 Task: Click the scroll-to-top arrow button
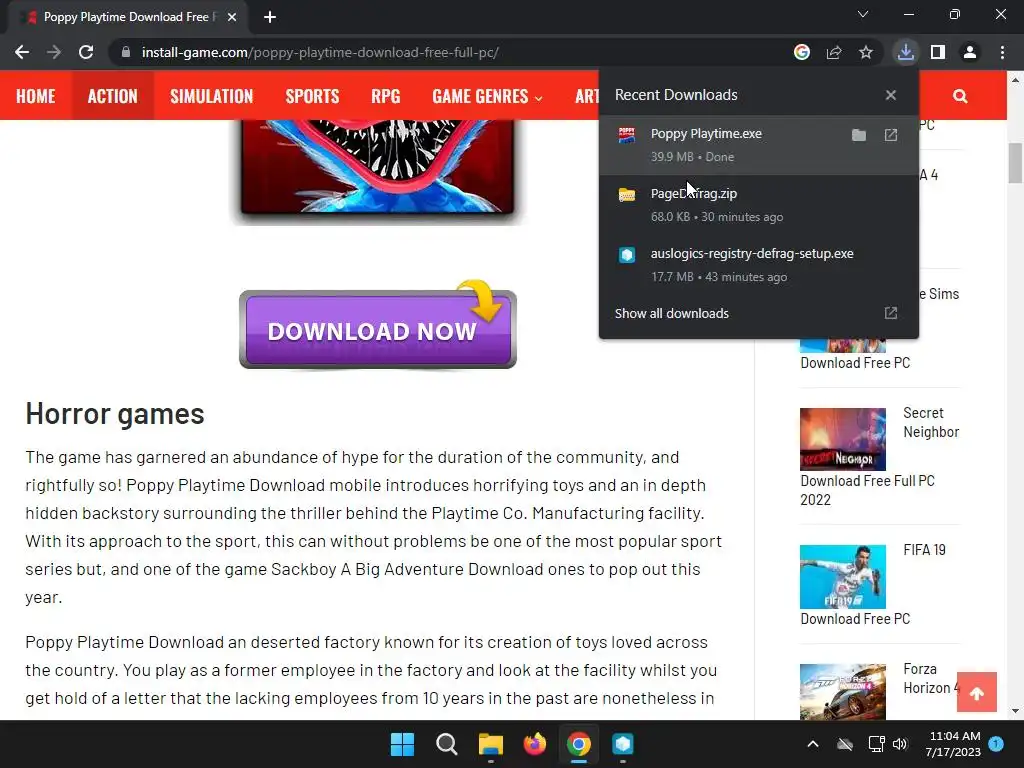coord(976,692)
